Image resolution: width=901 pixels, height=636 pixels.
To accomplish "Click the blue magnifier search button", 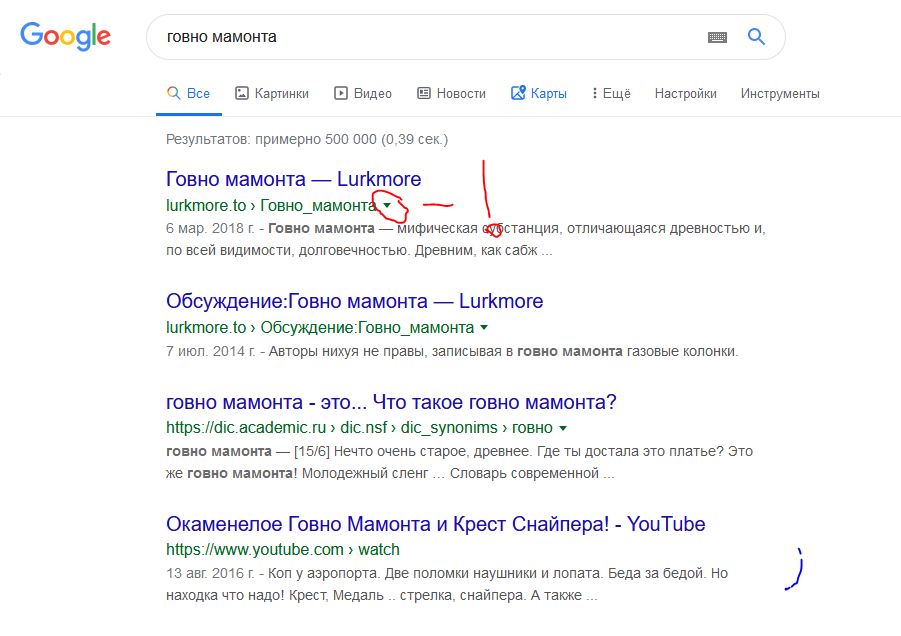I will coord(756,37).
